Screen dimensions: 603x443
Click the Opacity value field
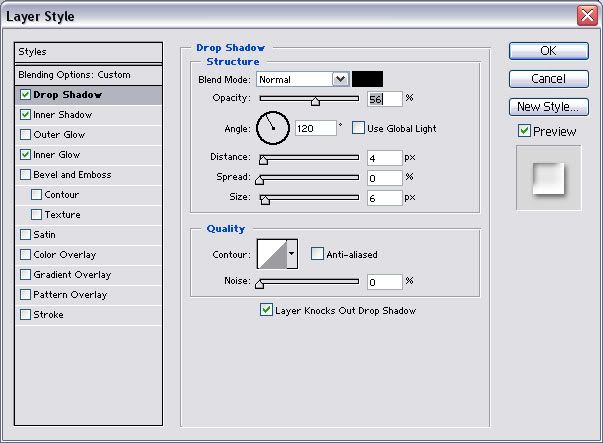(385, 99)
